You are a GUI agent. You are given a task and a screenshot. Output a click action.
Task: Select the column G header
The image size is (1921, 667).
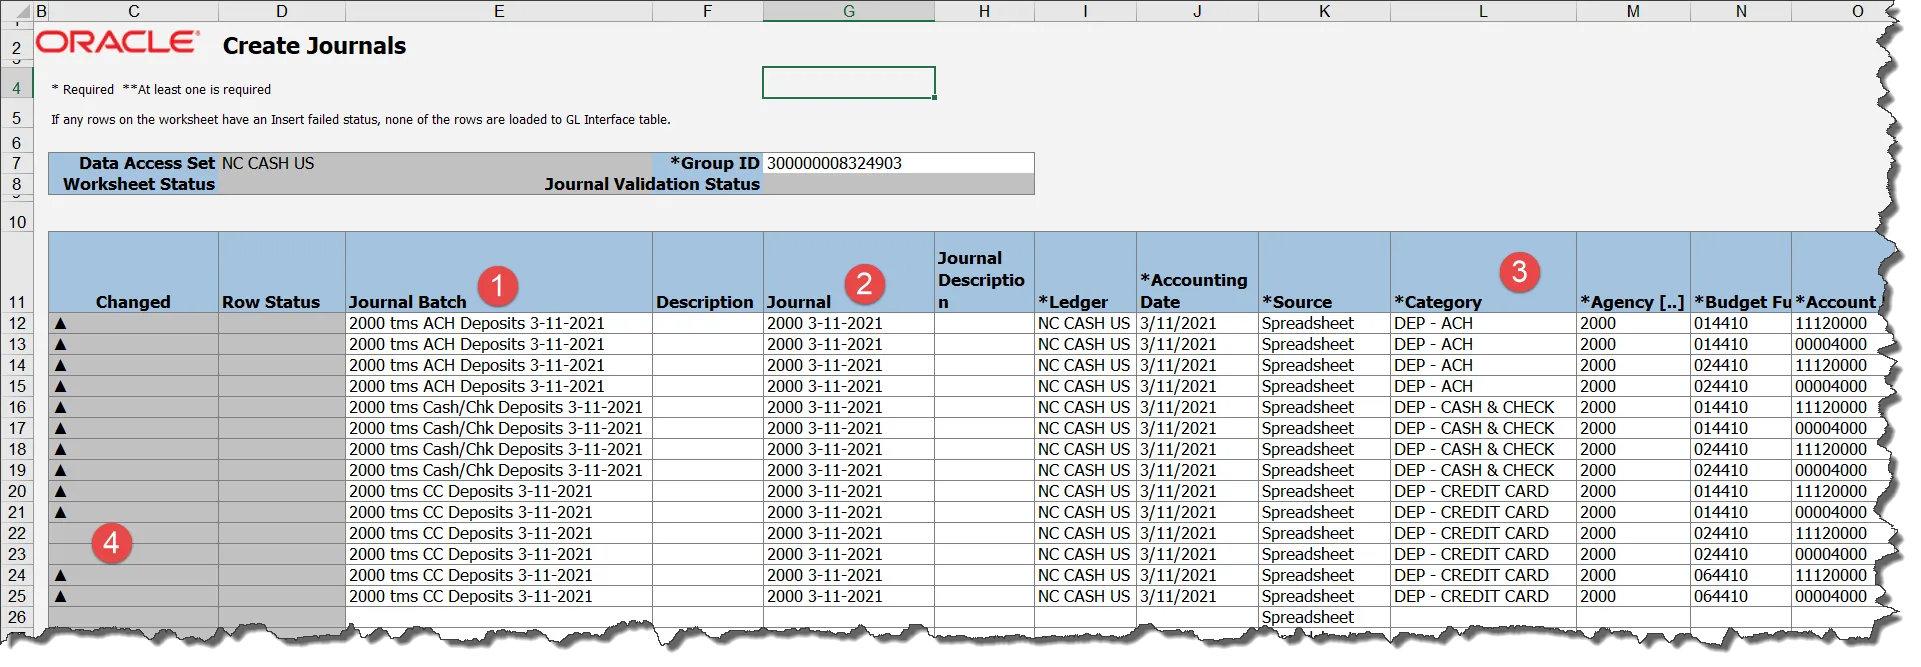click(x=848, y=11)
